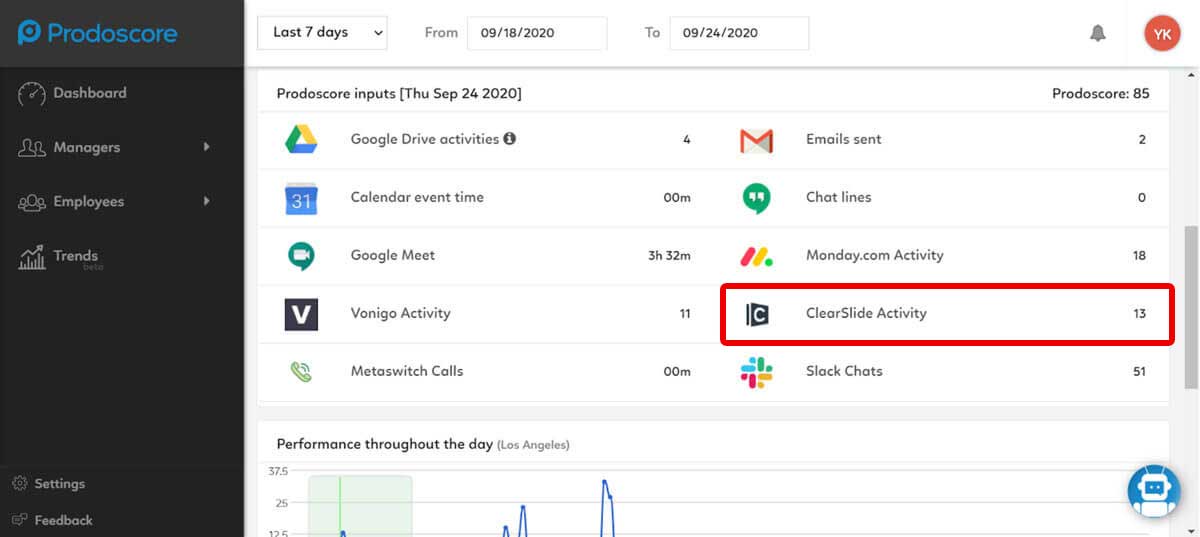Select the Chat lines label
Screen dimensions: 1200x537
click(839, 197)
